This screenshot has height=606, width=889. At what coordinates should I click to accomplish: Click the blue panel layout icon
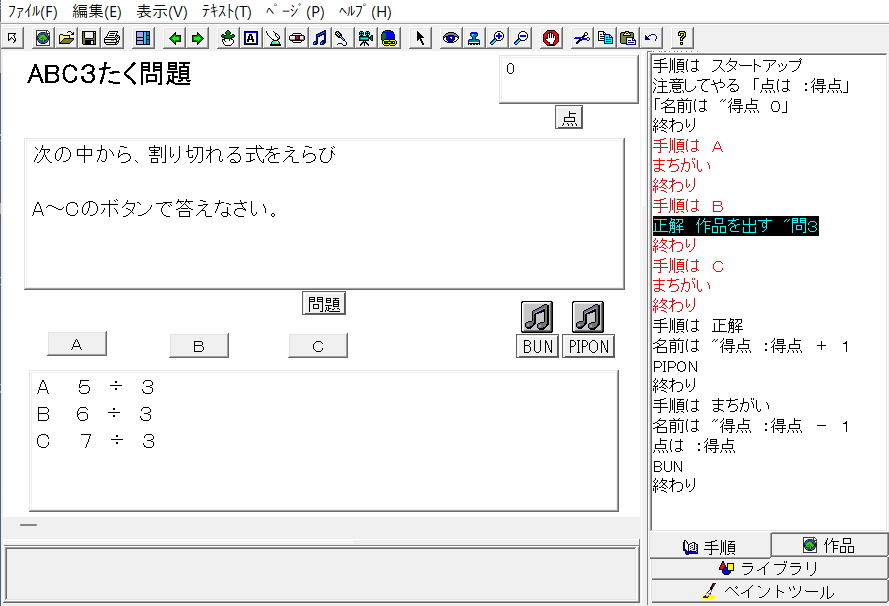[143, 38]
